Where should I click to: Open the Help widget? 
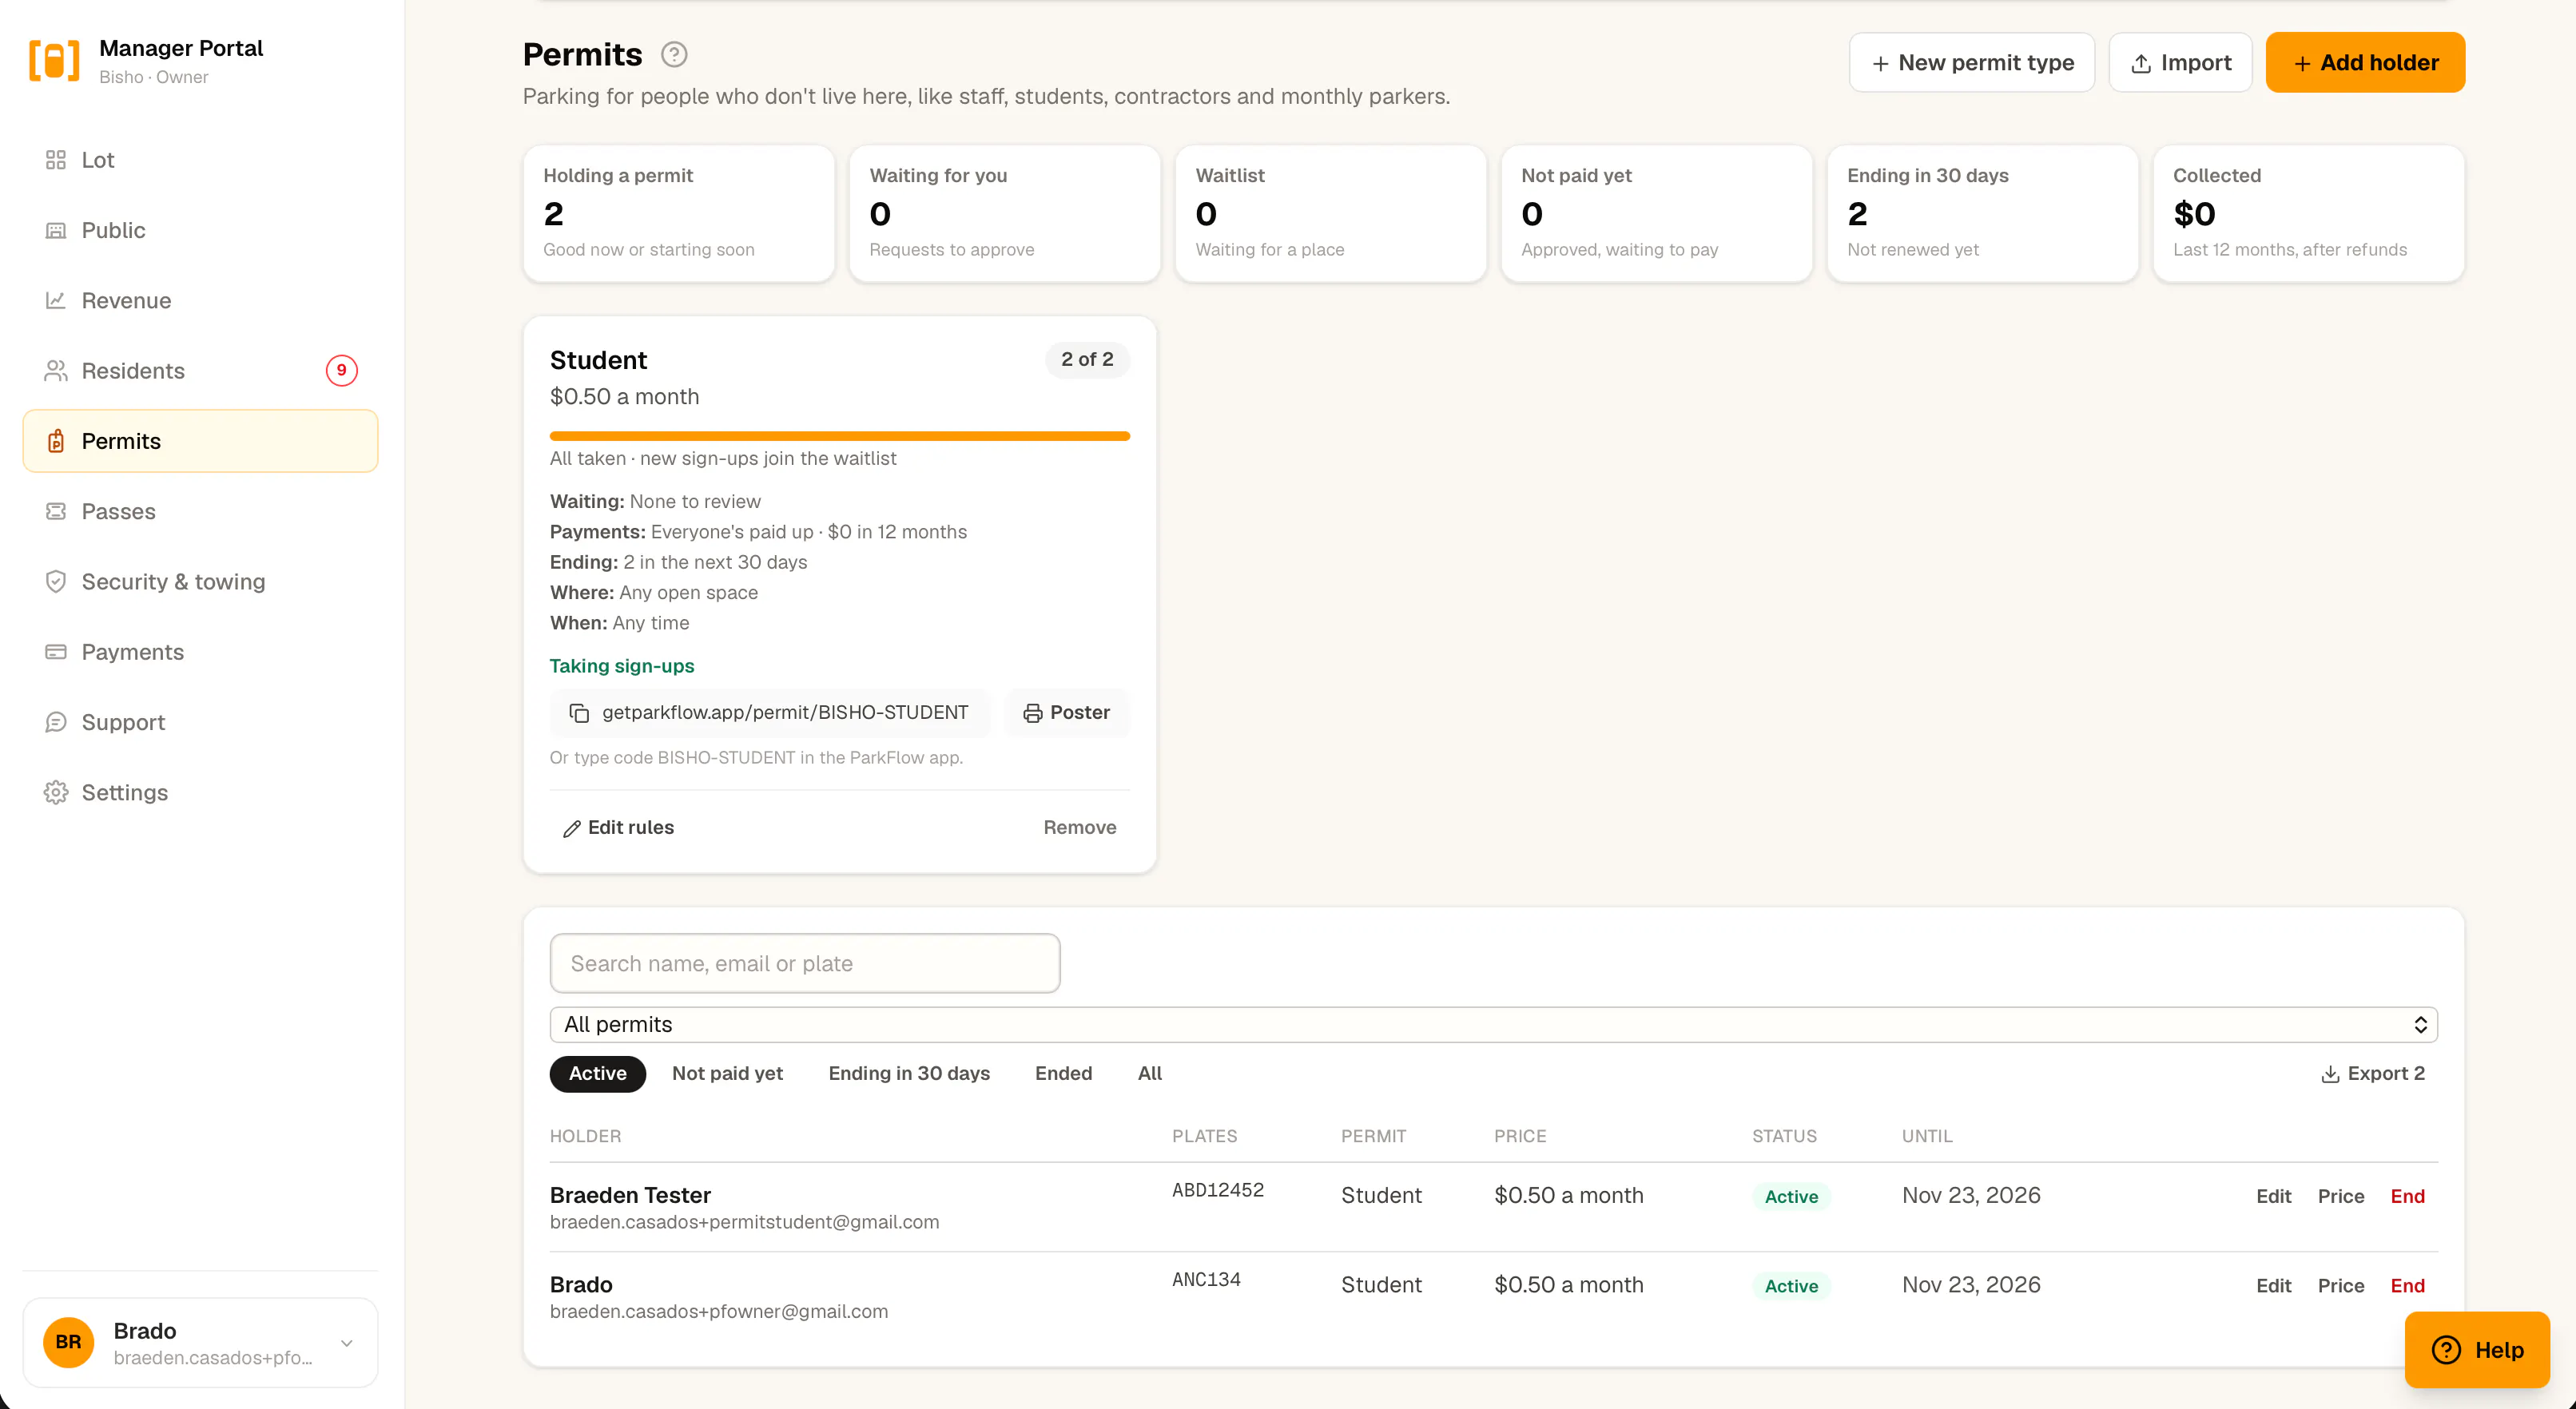tap(2476, 1349)
